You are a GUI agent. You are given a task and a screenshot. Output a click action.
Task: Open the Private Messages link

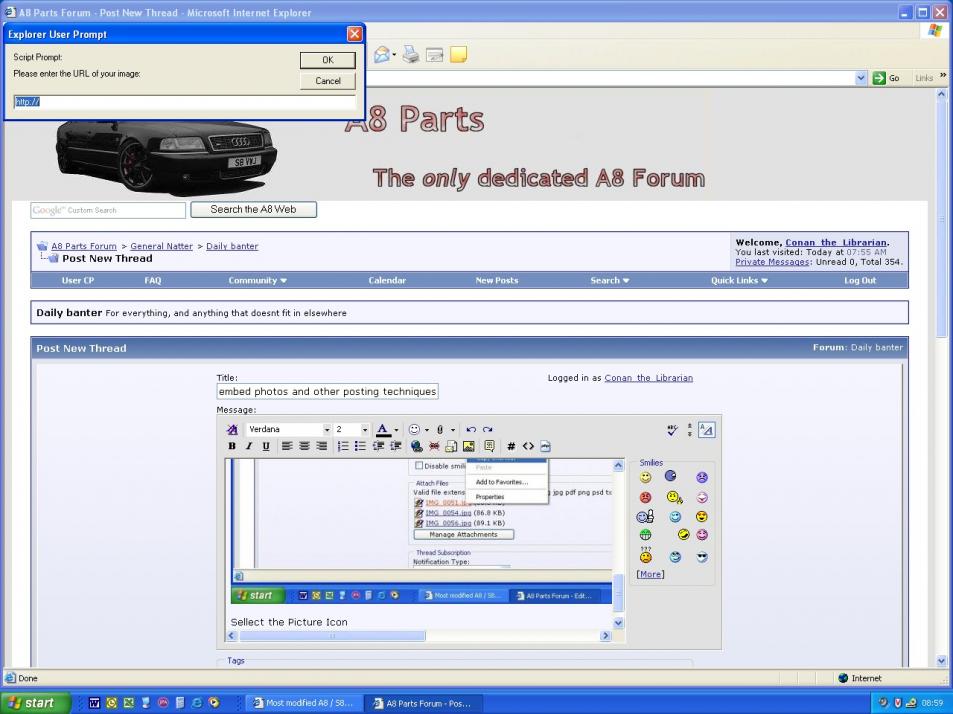772,262
